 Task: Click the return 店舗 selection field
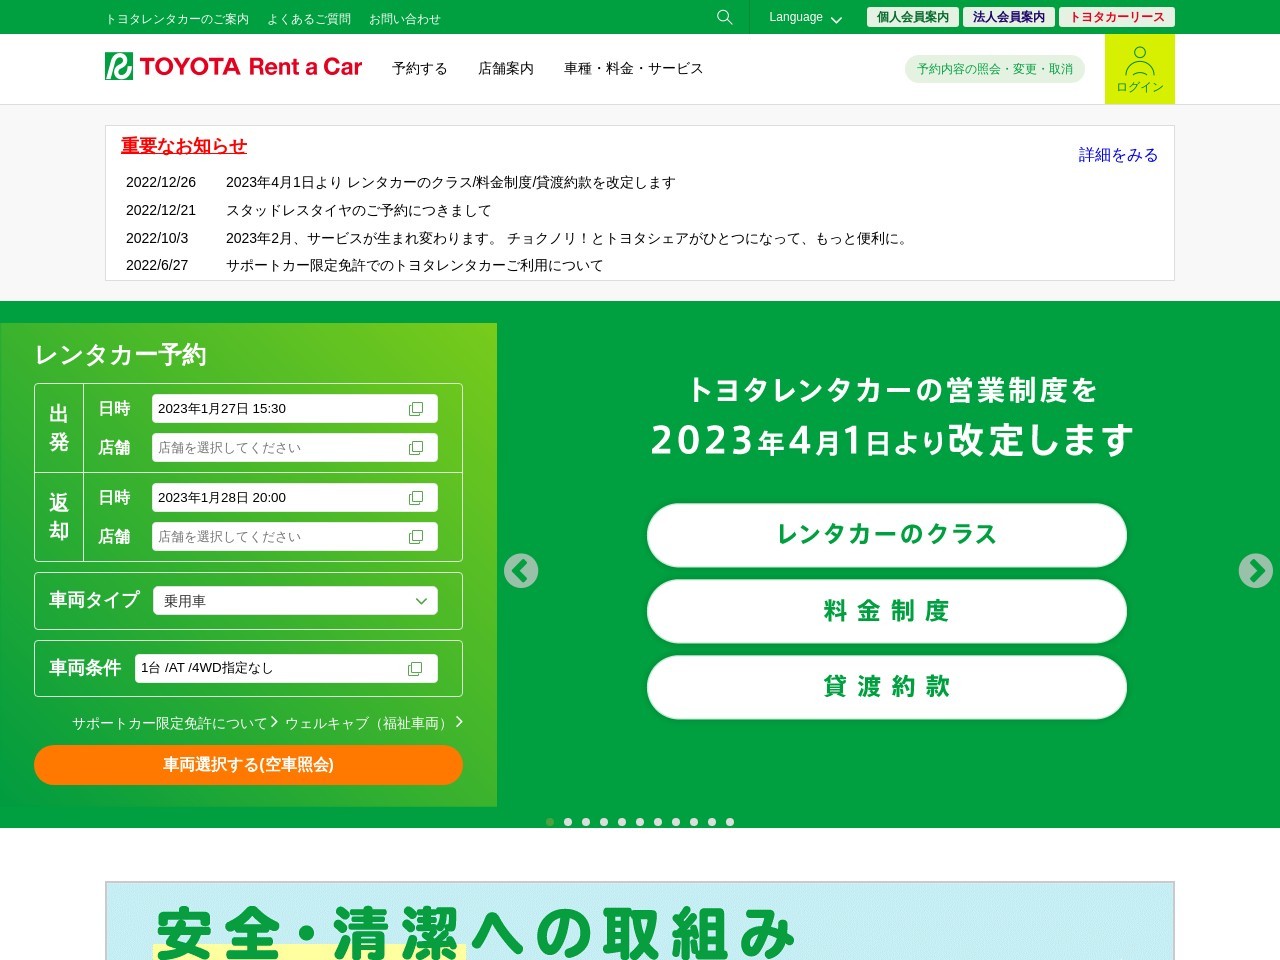tap(295, 537)
